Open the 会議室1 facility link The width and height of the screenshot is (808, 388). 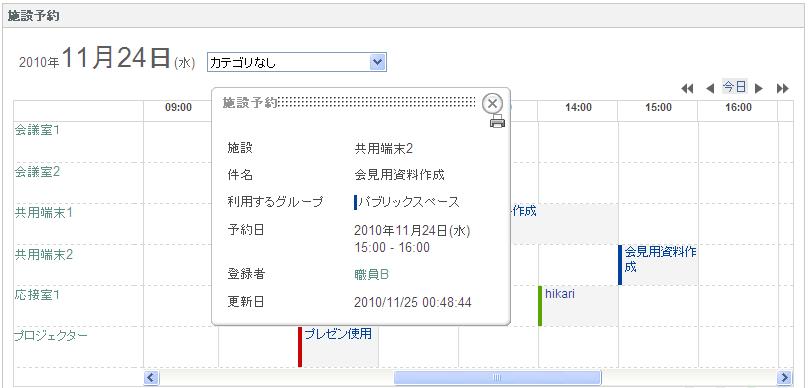(x=37, y=130)
